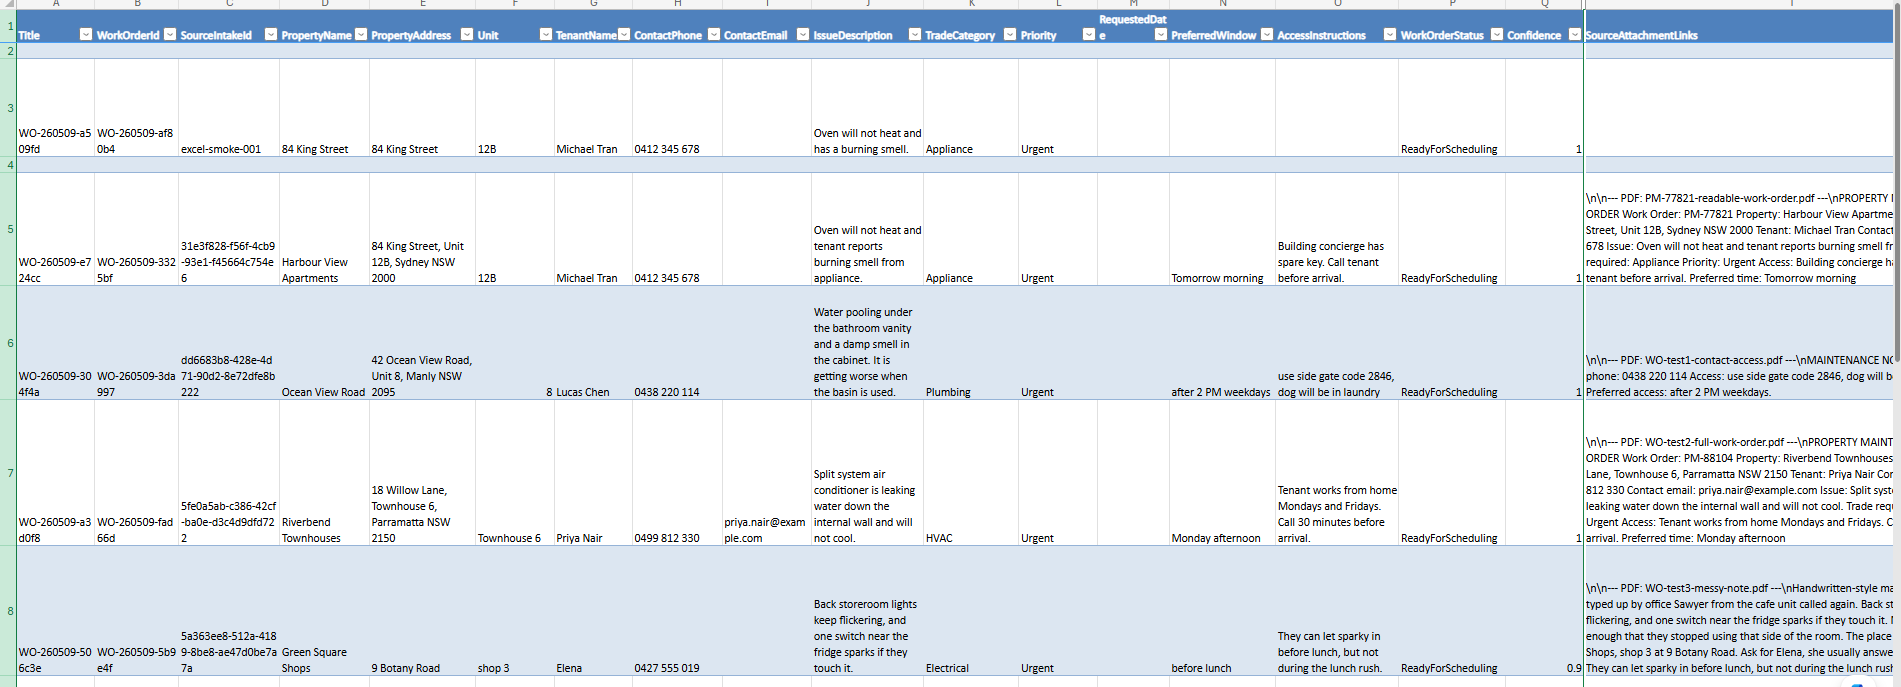Open the RequestedDate filter dropdown

pyautogui.click(x=1160, y=34)
